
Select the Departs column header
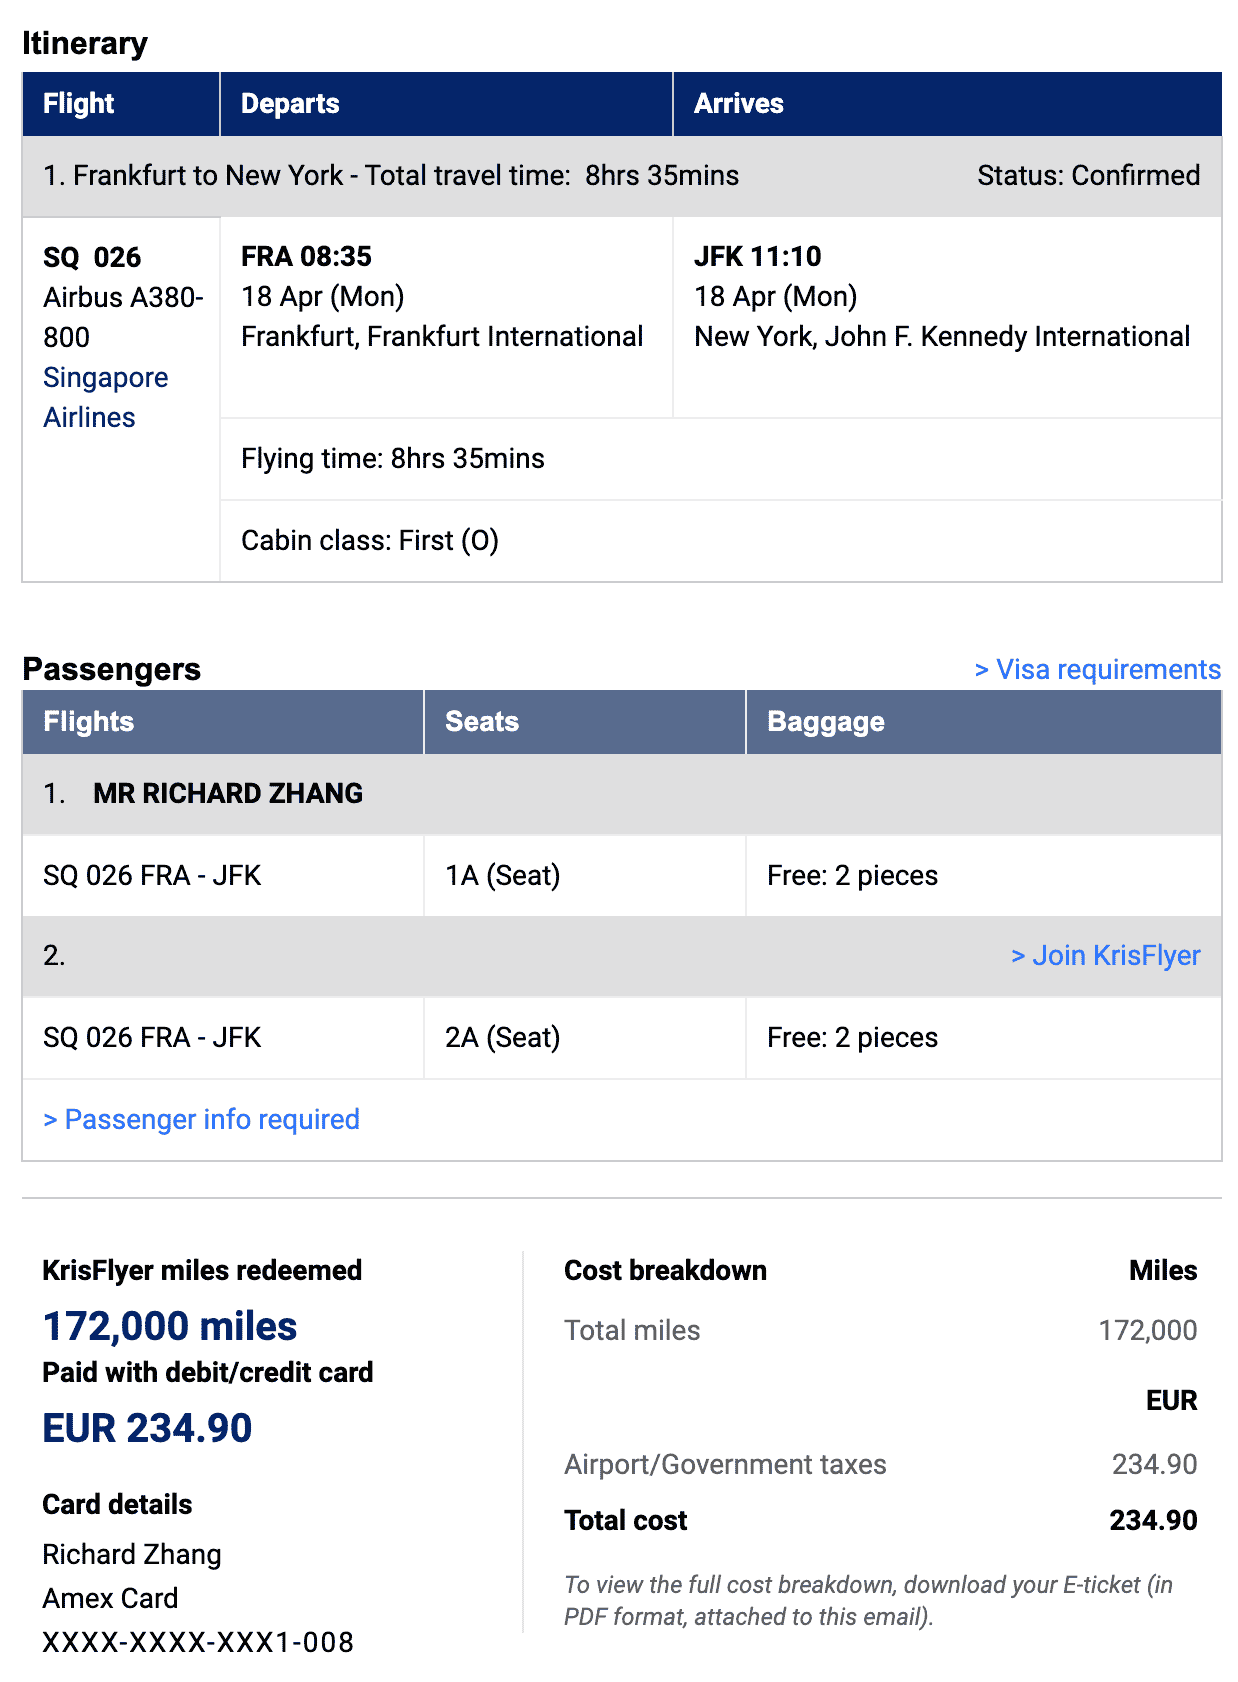[290, 103]
